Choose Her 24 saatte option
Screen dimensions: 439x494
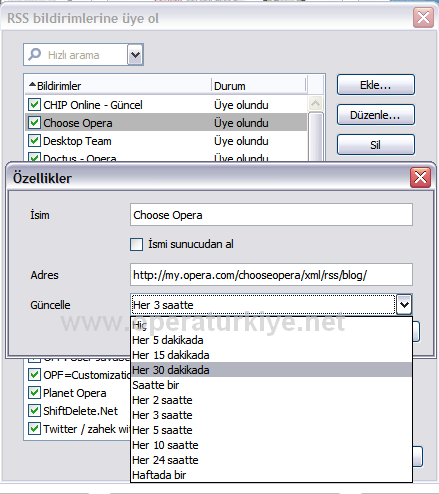click(271, 460)
